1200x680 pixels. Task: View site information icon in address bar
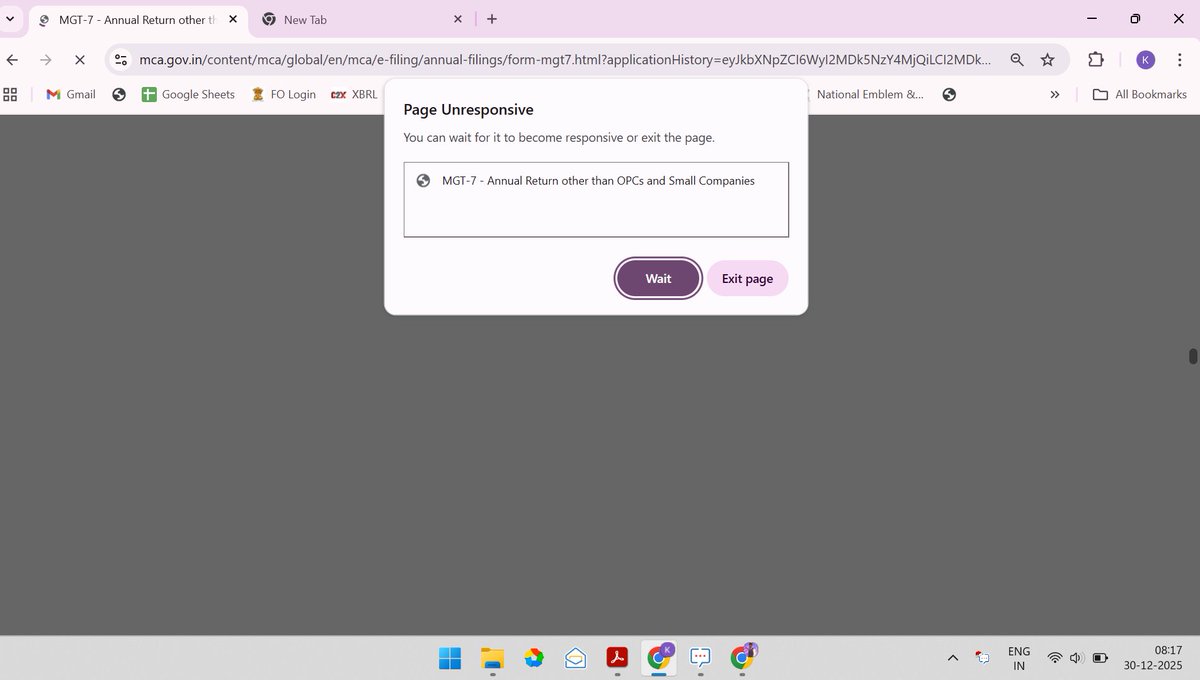tap(120, 60)
